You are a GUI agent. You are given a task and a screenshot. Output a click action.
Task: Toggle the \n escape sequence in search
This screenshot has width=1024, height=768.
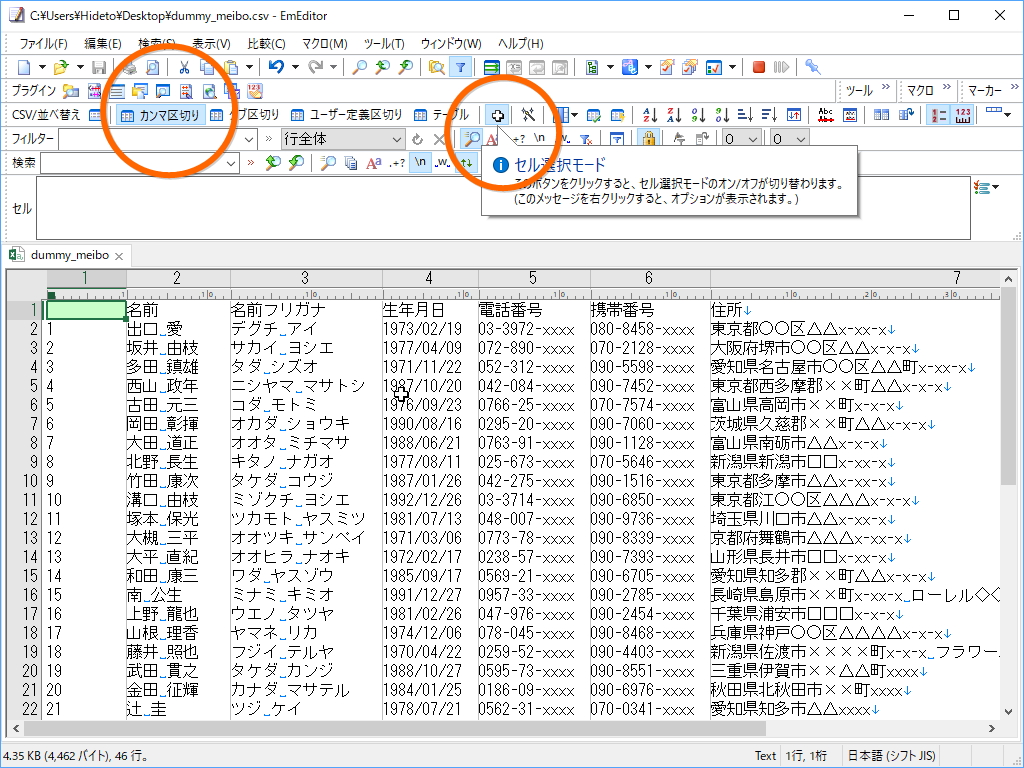pos(419,162)
